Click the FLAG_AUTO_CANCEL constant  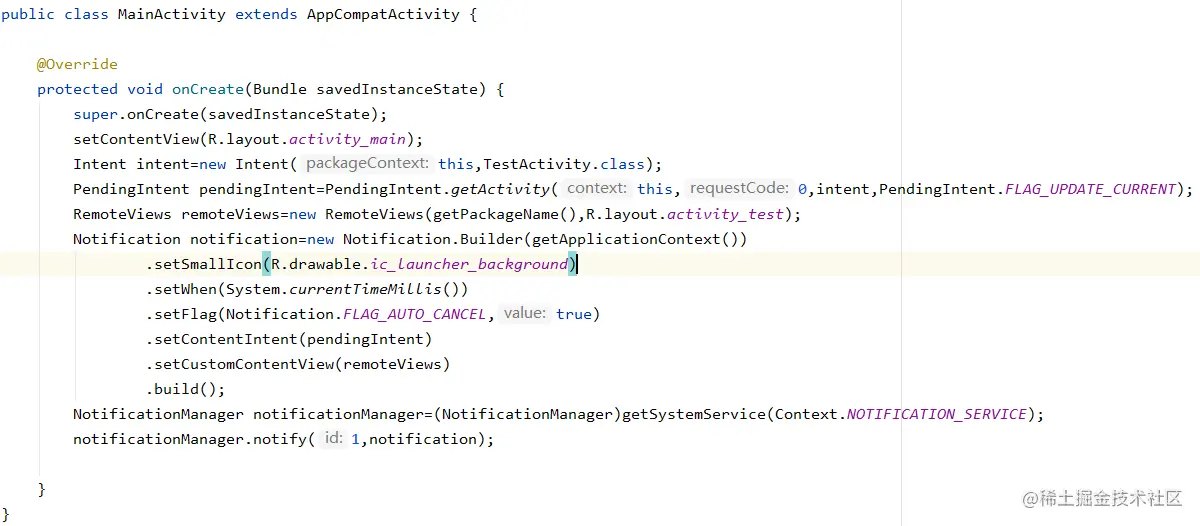click(x=415, y=314)
